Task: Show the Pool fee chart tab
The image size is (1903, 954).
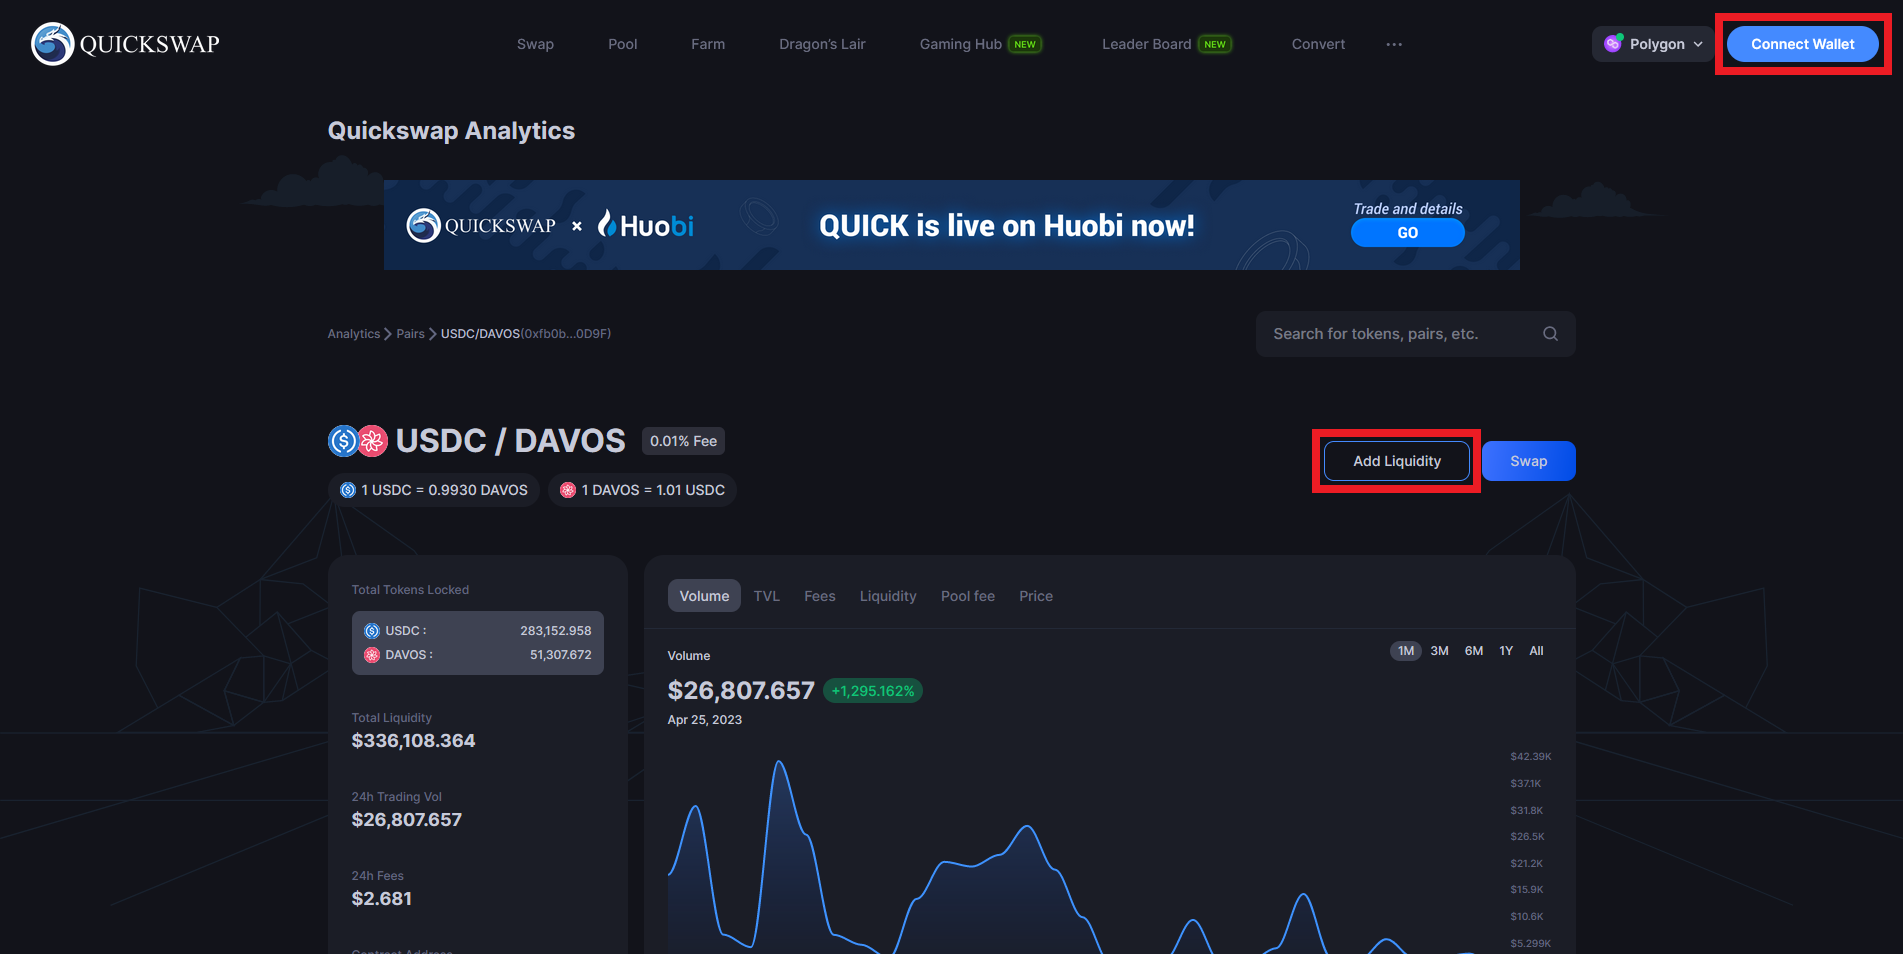Action: (x=967, y=596)
